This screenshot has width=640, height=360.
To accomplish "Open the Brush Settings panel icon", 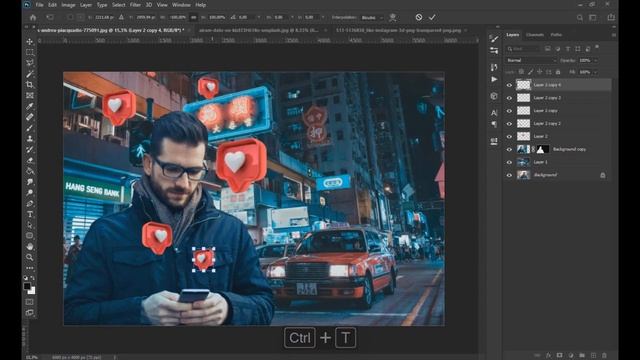I will (494, 39).
